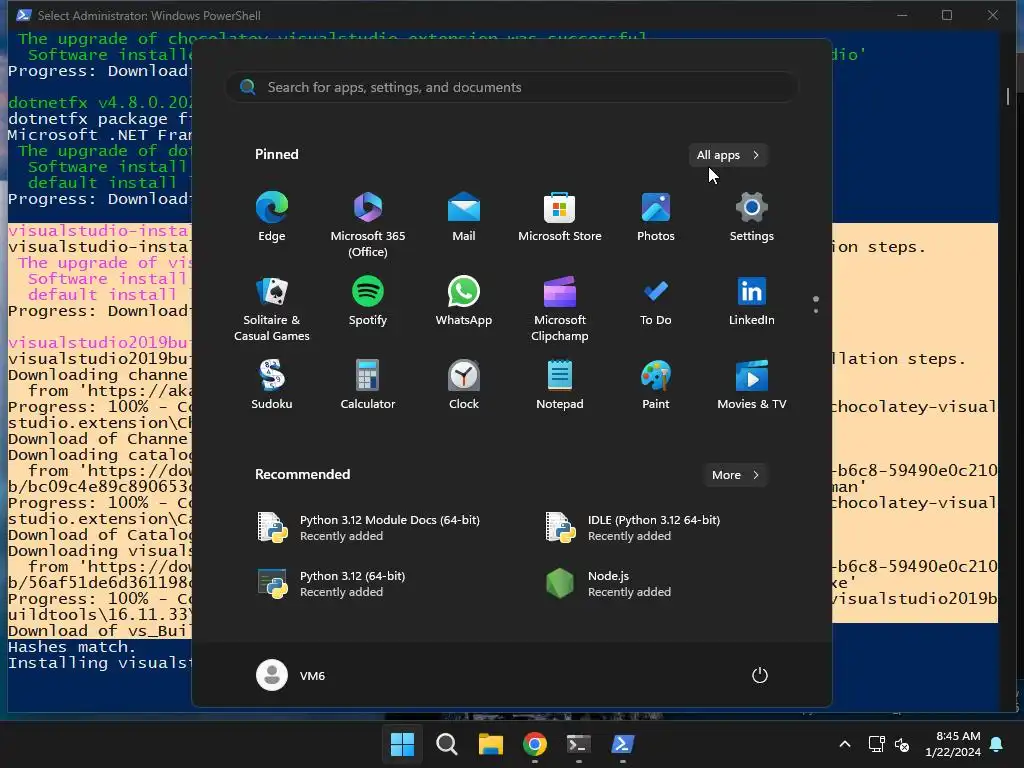This screenshot has width=1024, height=768.
Task: Open LinkedIn
Action: pyautogui.click(x=752, y=302)
